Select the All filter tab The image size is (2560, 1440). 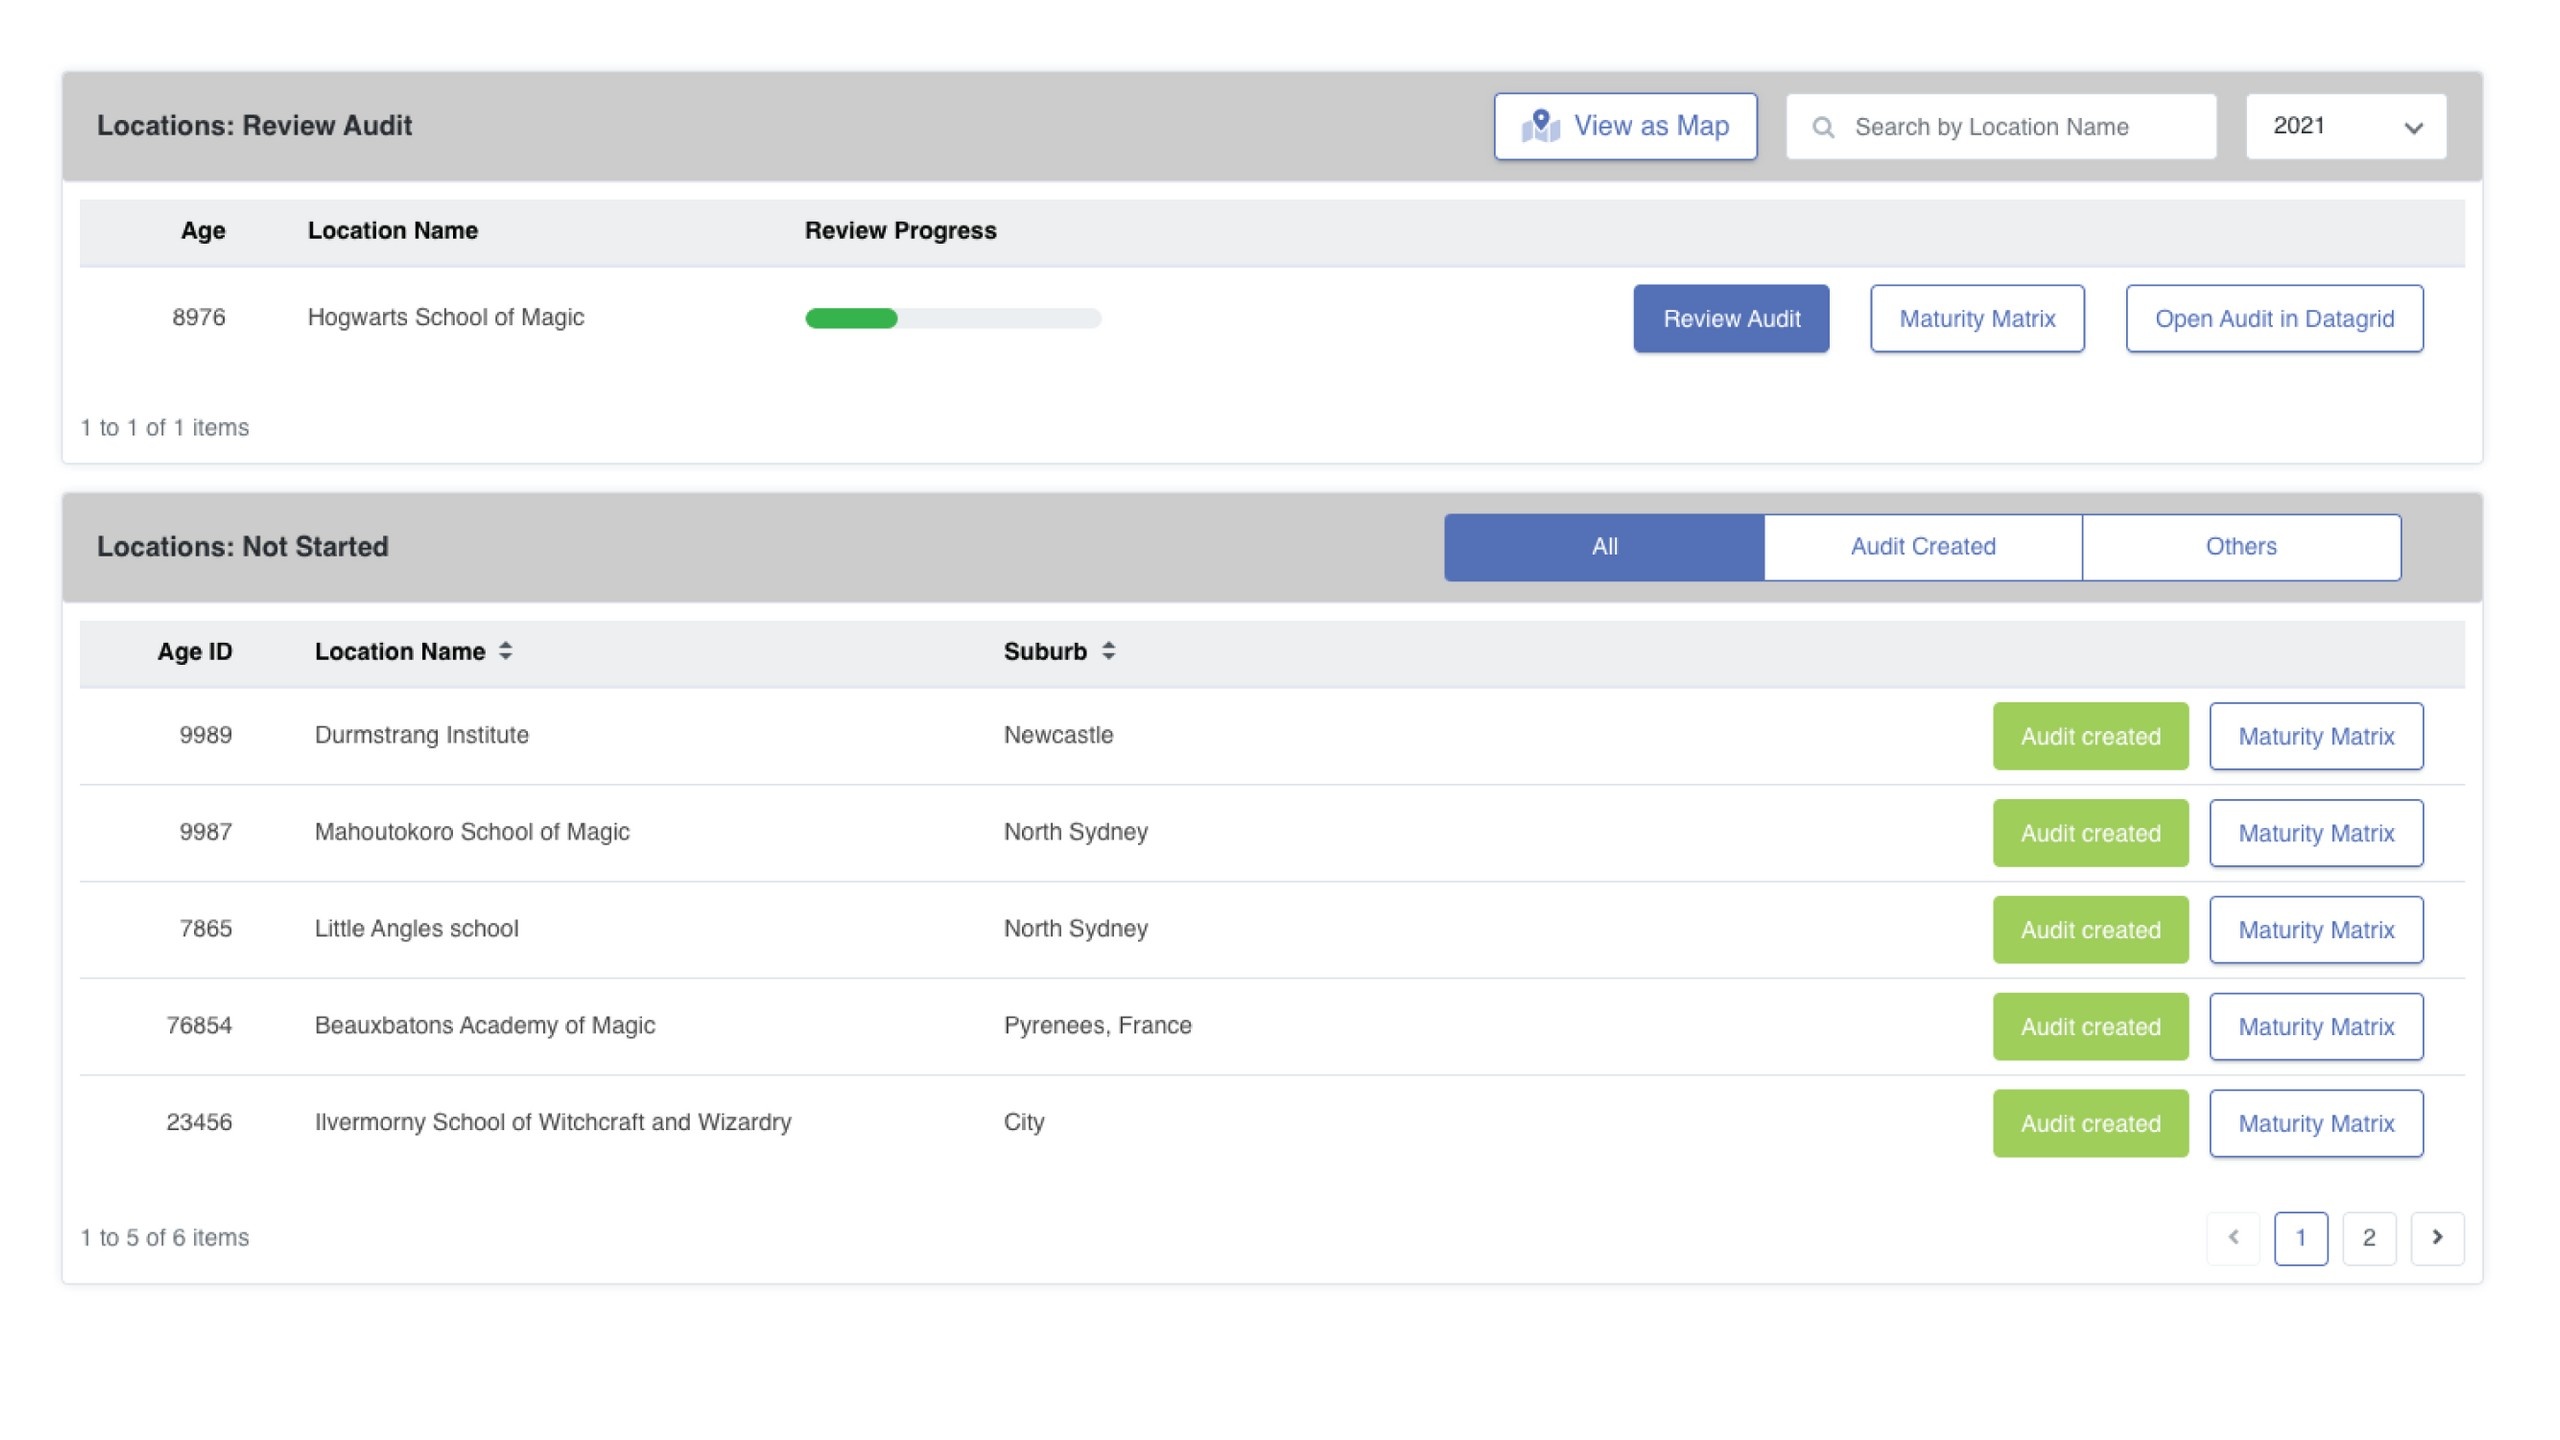click(1604, 547)
